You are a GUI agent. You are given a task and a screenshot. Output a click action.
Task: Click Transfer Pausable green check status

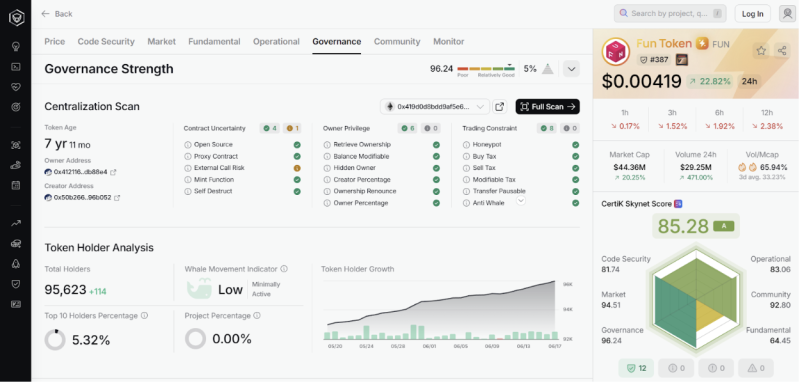click(x=576, y=191)
